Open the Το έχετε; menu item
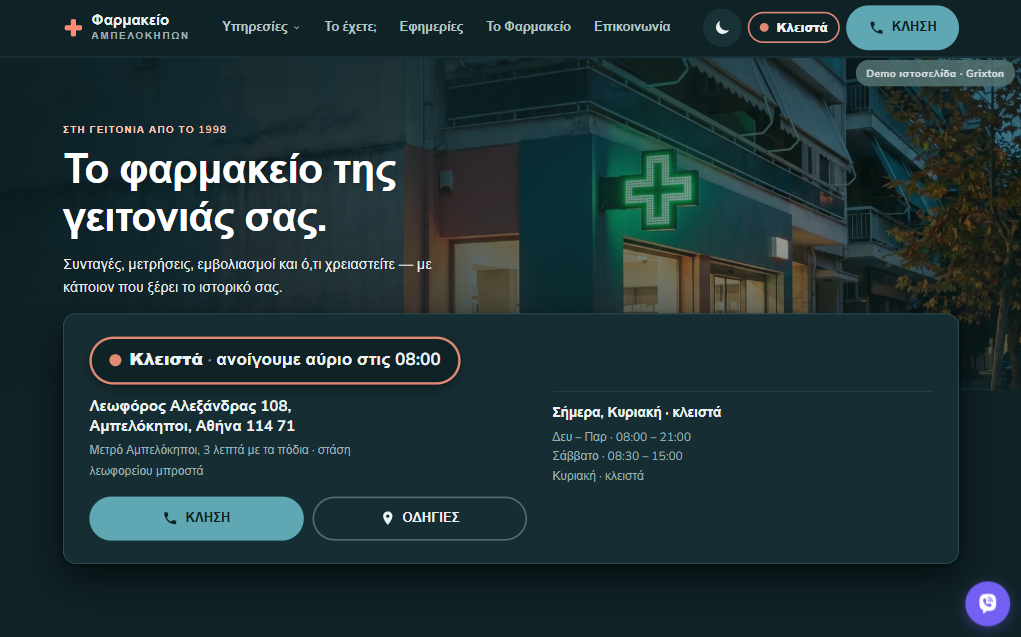 click(350, 27)
